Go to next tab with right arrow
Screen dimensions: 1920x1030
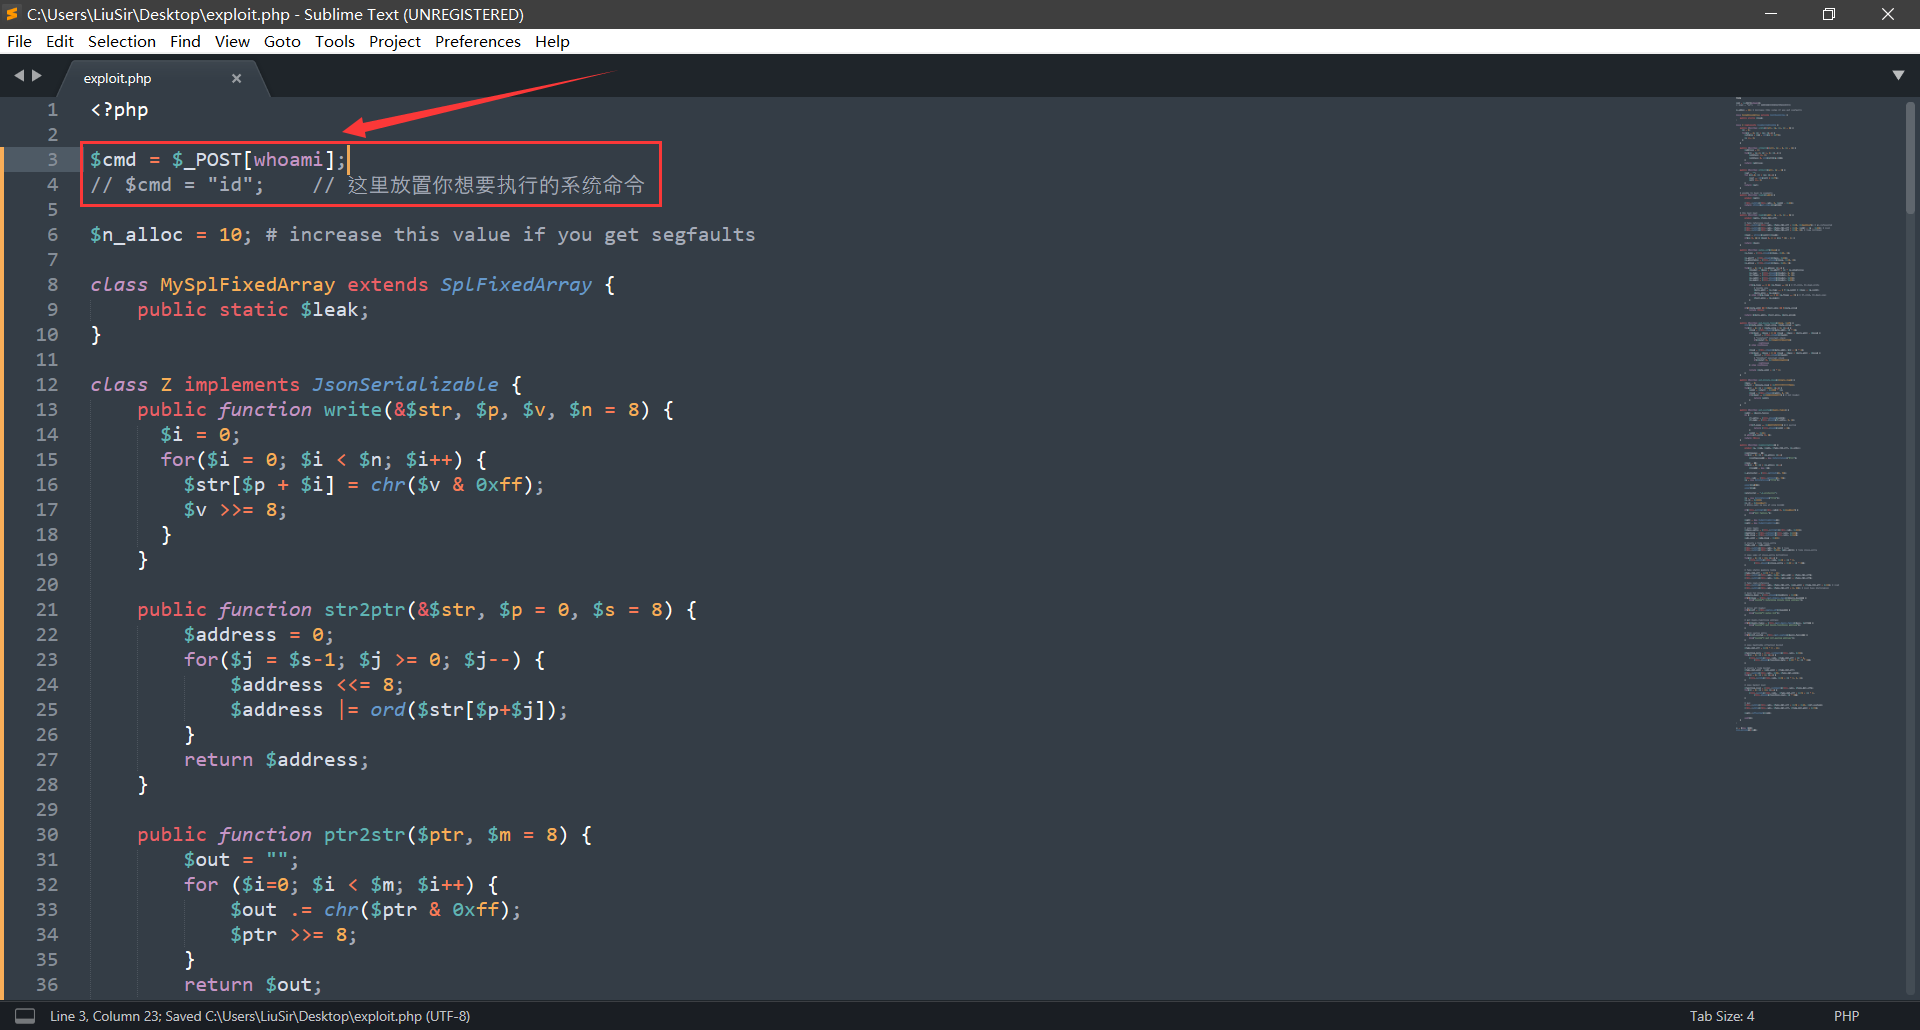[x=37, y=75]
